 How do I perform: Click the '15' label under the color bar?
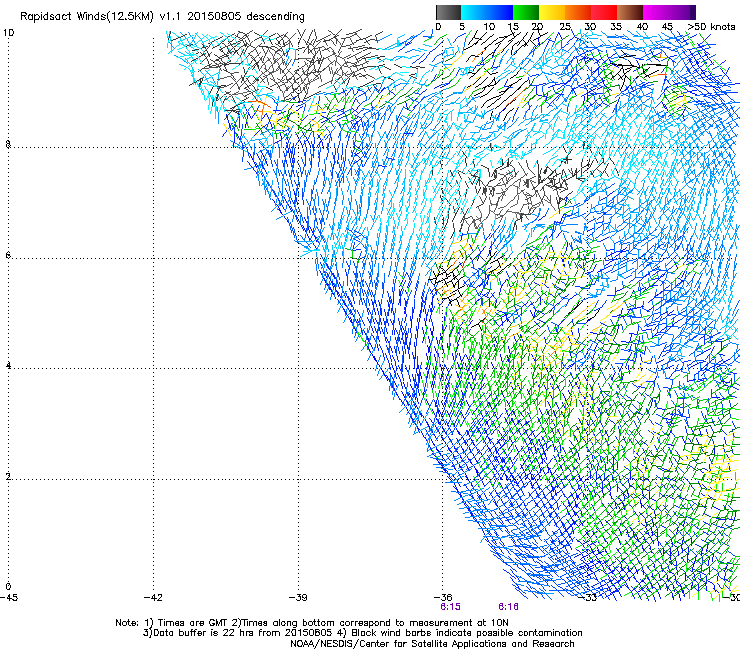click(513, 27)
